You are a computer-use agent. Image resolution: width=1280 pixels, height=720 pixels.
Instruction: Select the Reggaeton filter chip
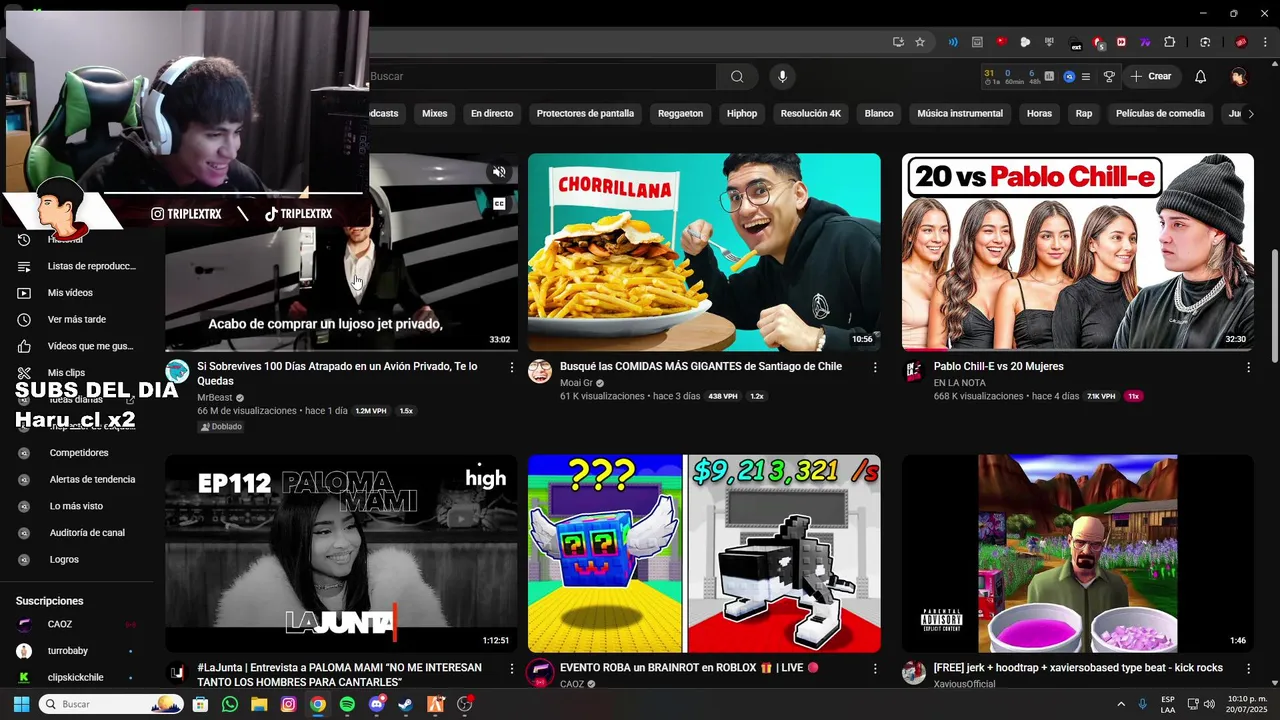pos(680,114)
